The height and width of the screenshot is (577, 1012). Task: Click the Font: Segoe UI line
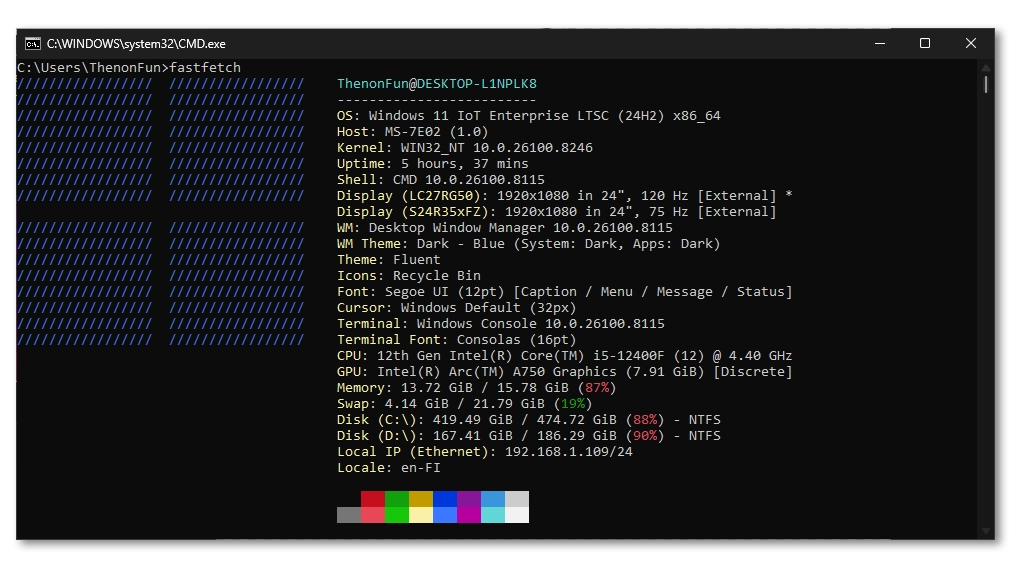(565, 292)
